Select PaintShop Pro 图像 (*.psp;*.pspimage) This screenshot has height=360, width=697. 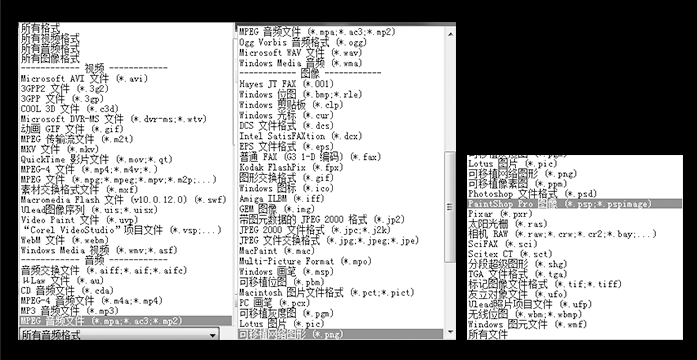[x=575, y=204]
